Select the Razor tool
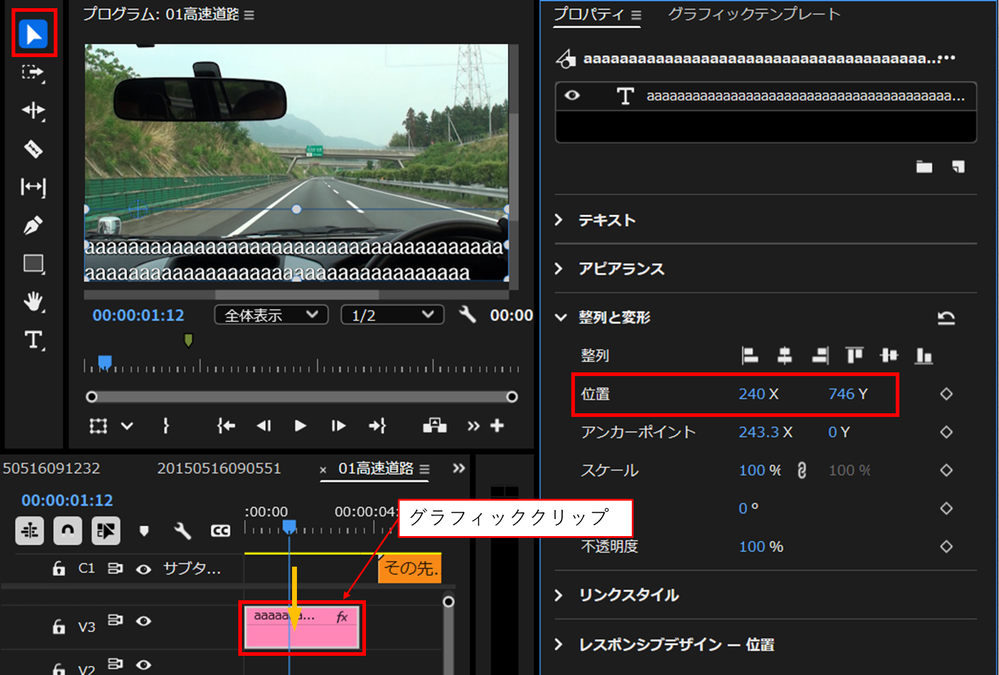The width and height of the screenshot is (999, 675). point(33,148)
